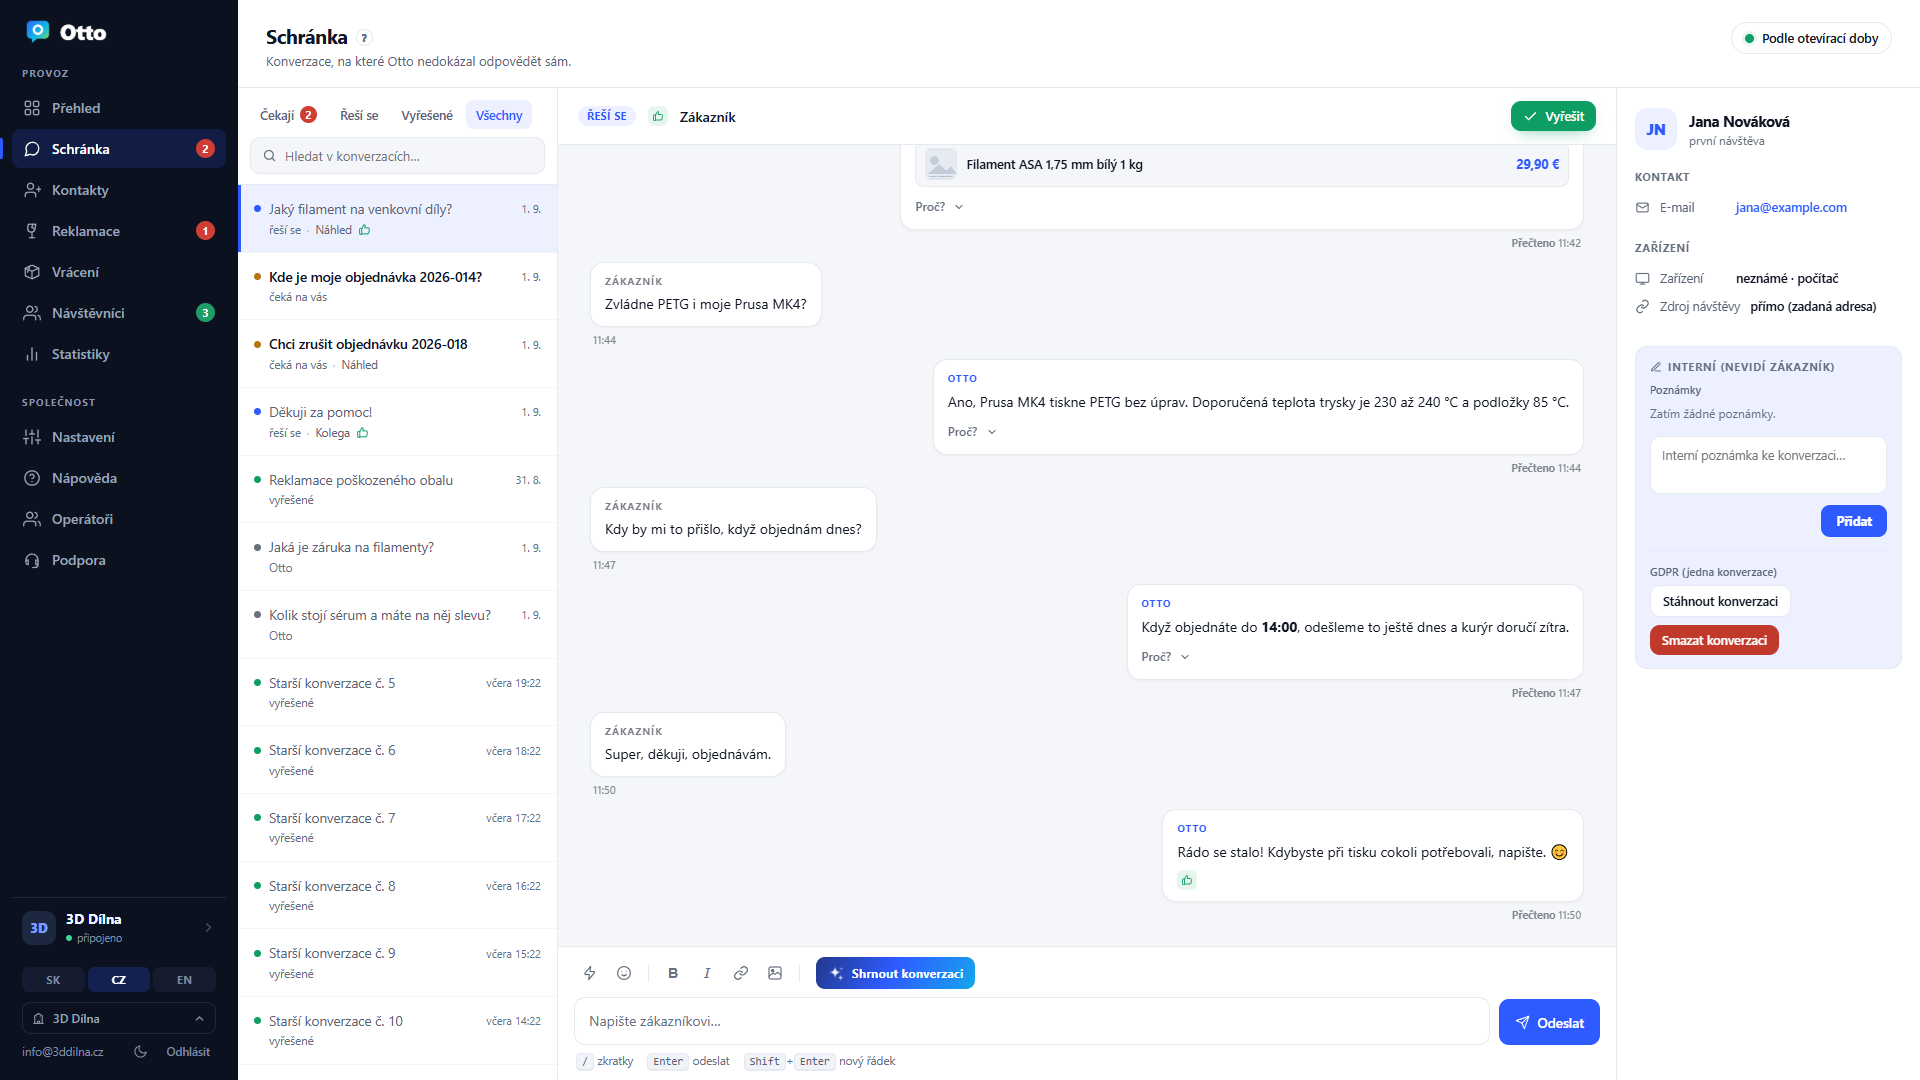The width and height of the screenshot is (1920, 1080).
Task: Click the thumbs-up icon in conversation header
Action: tap(658, 116)
